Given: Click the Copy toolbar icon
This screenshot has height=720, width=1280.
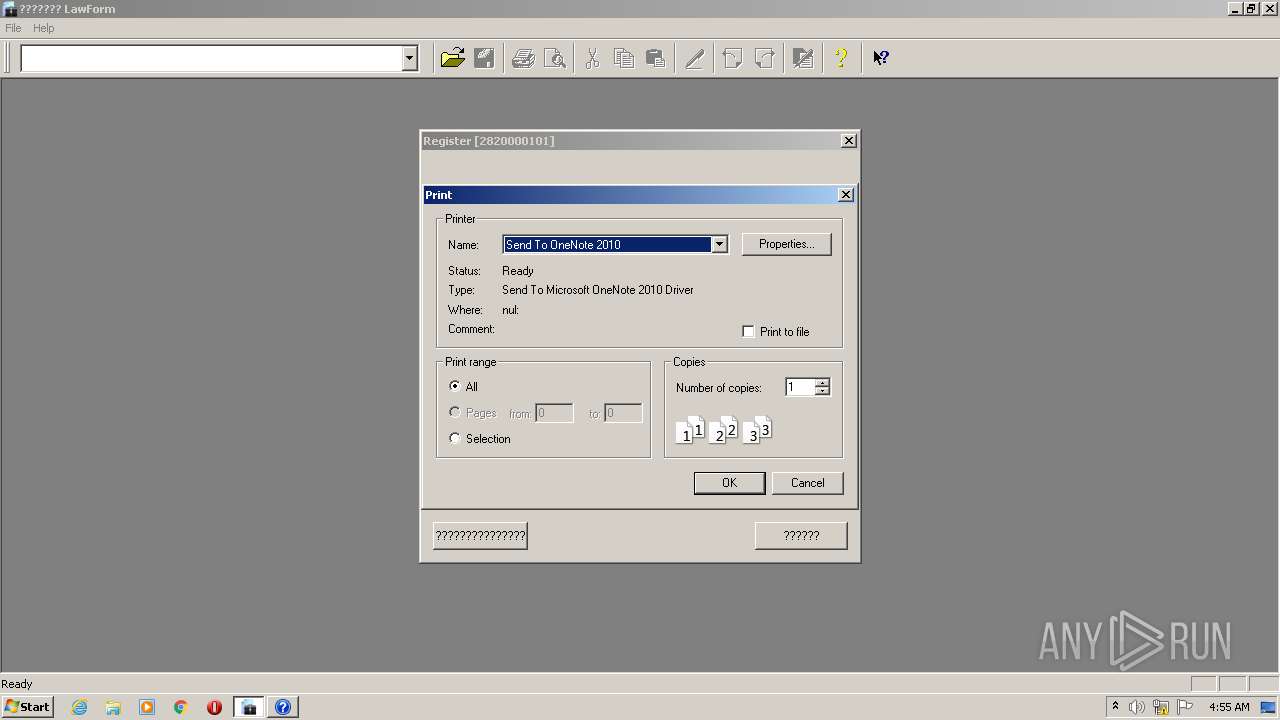Looking at the screenshot, I should click(x=624, y=58).
